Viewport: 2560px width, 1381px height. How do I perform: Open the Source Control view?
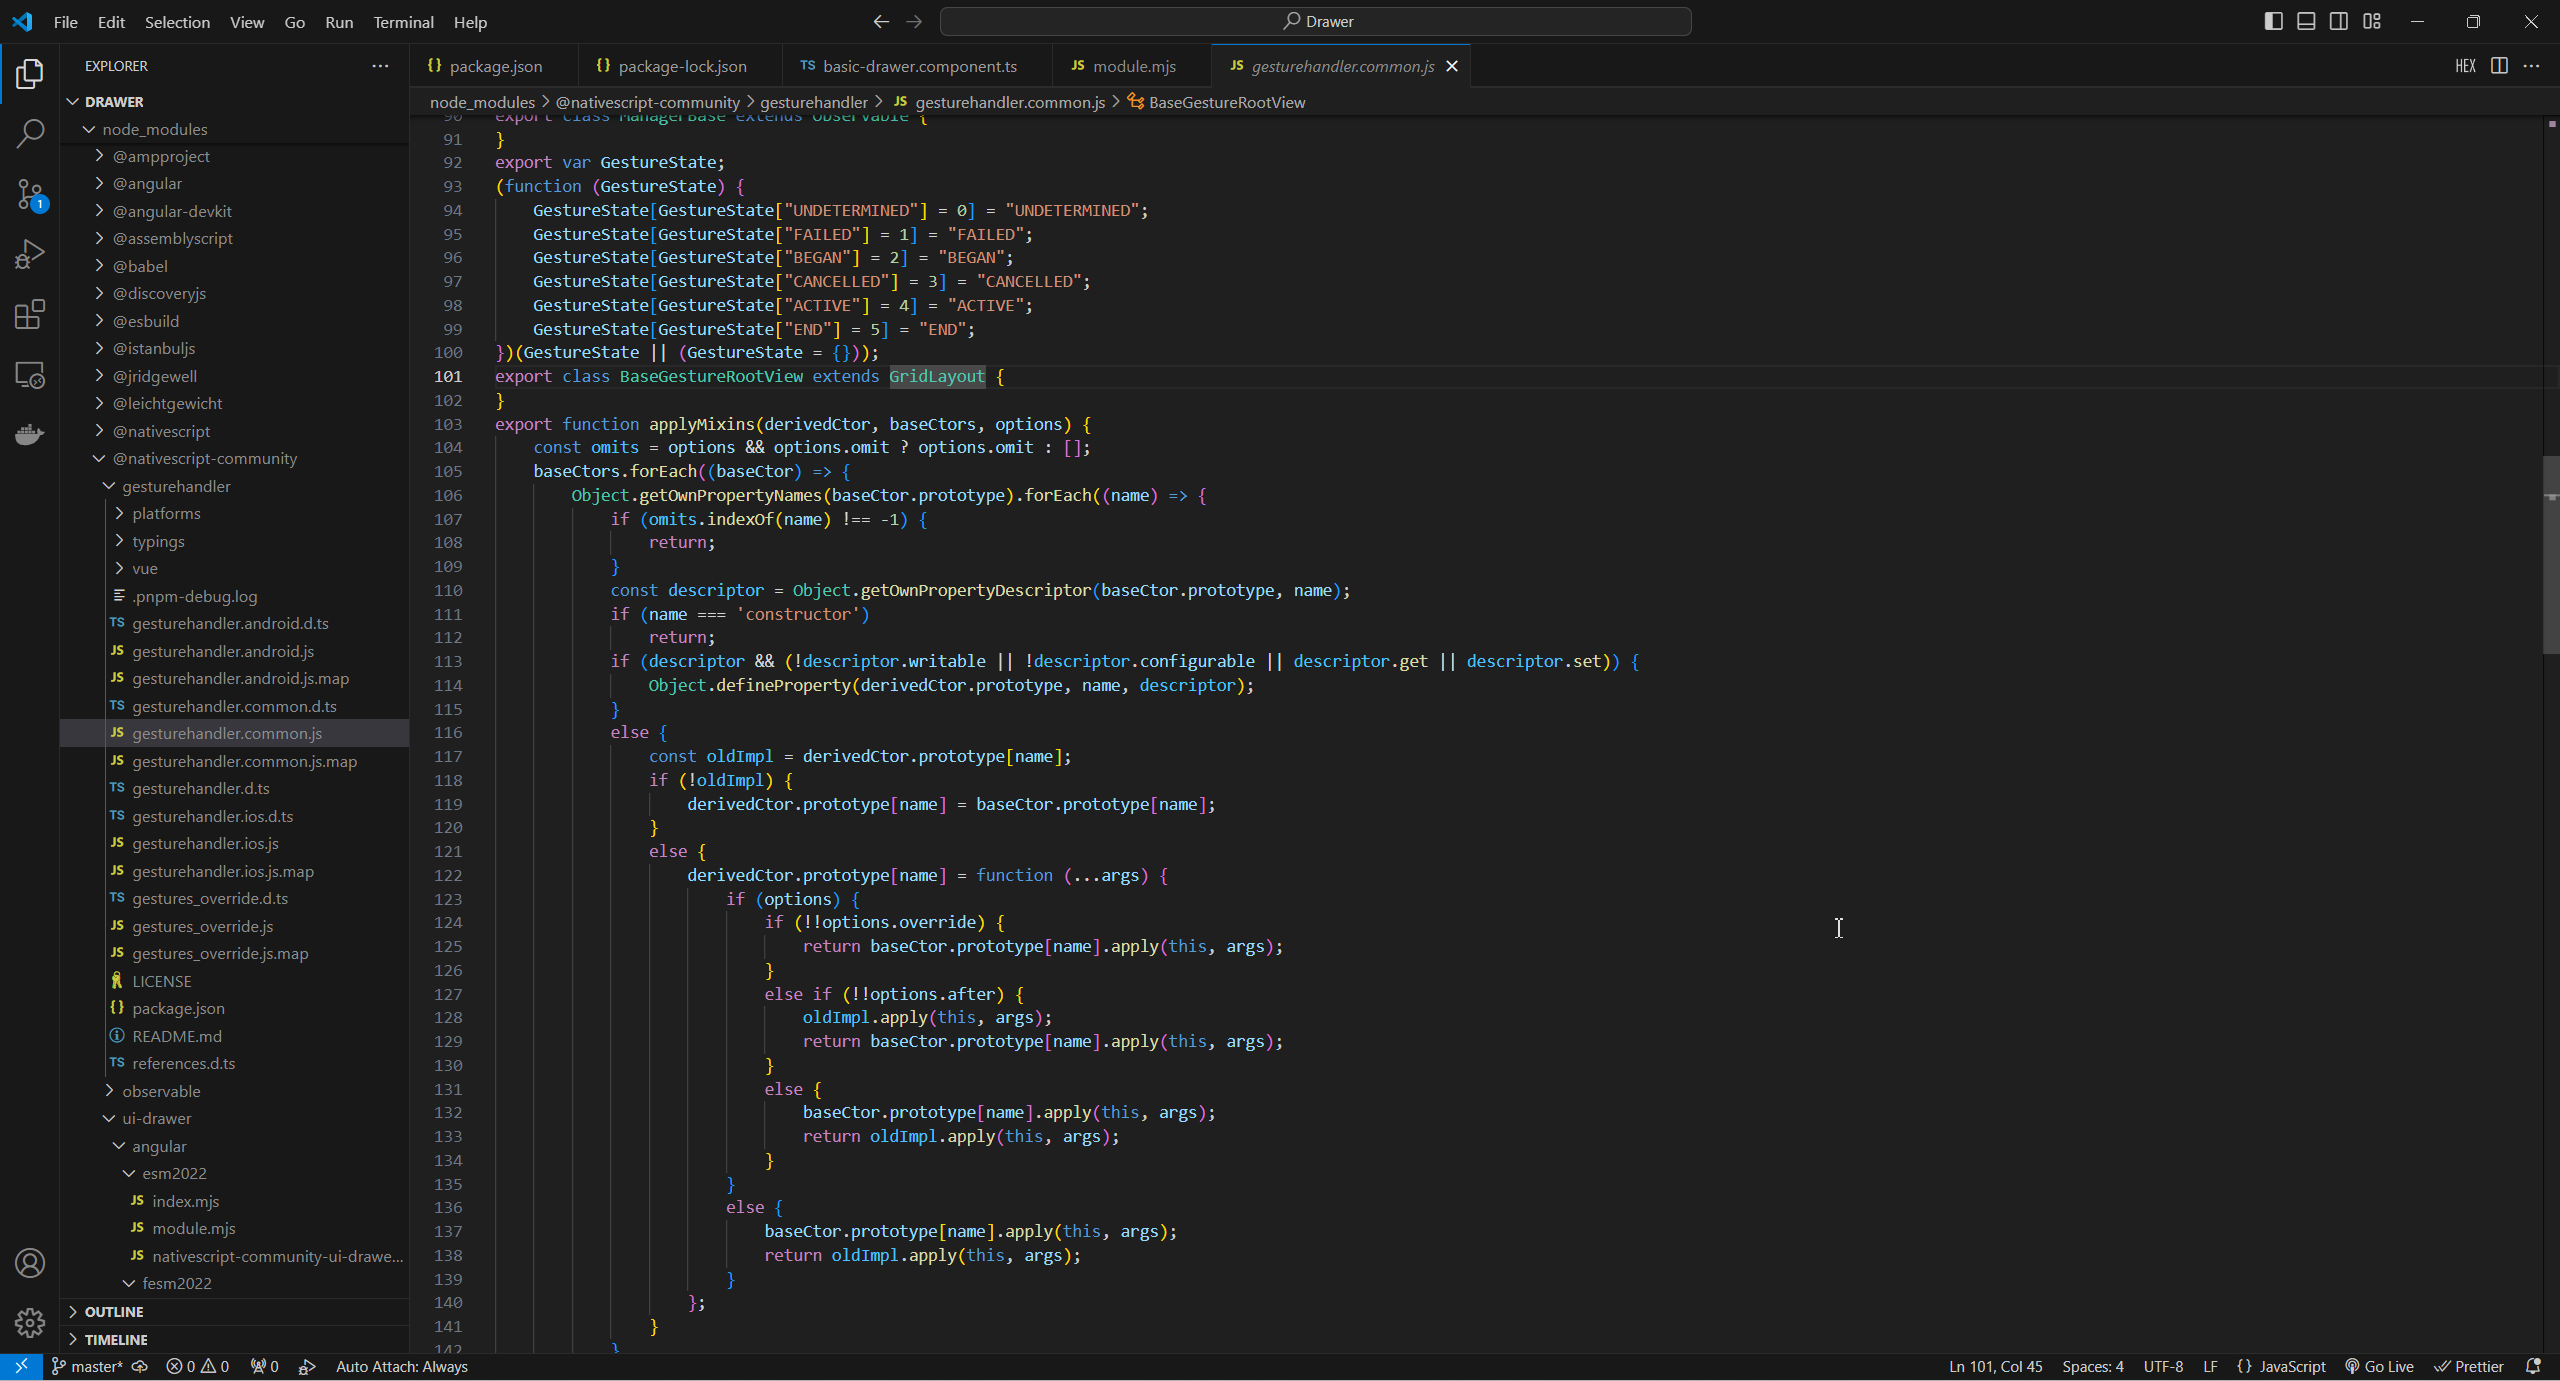29,195
